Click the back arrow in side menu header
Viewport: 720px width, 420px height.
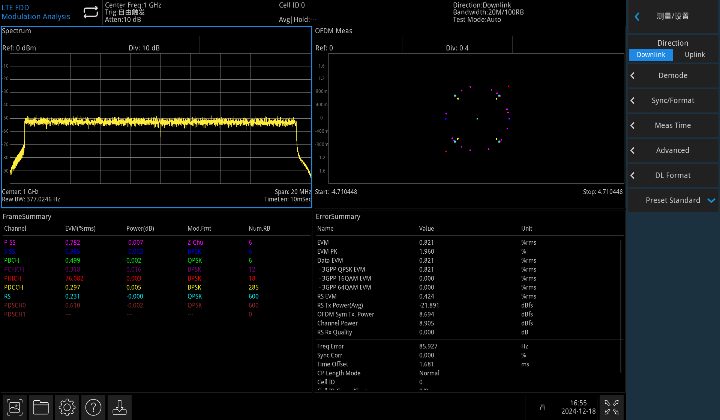click(637, 17)
